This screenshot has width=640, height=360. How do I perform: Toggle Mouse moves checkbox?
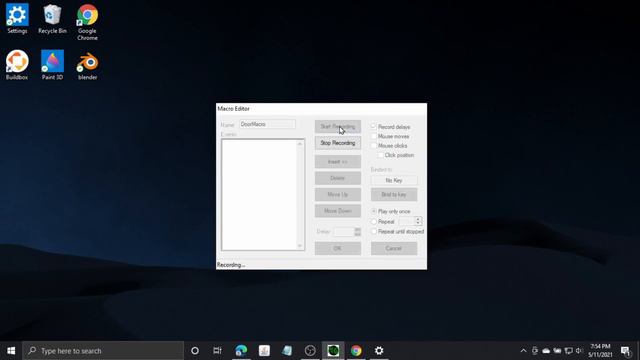[x=373, y=136]
